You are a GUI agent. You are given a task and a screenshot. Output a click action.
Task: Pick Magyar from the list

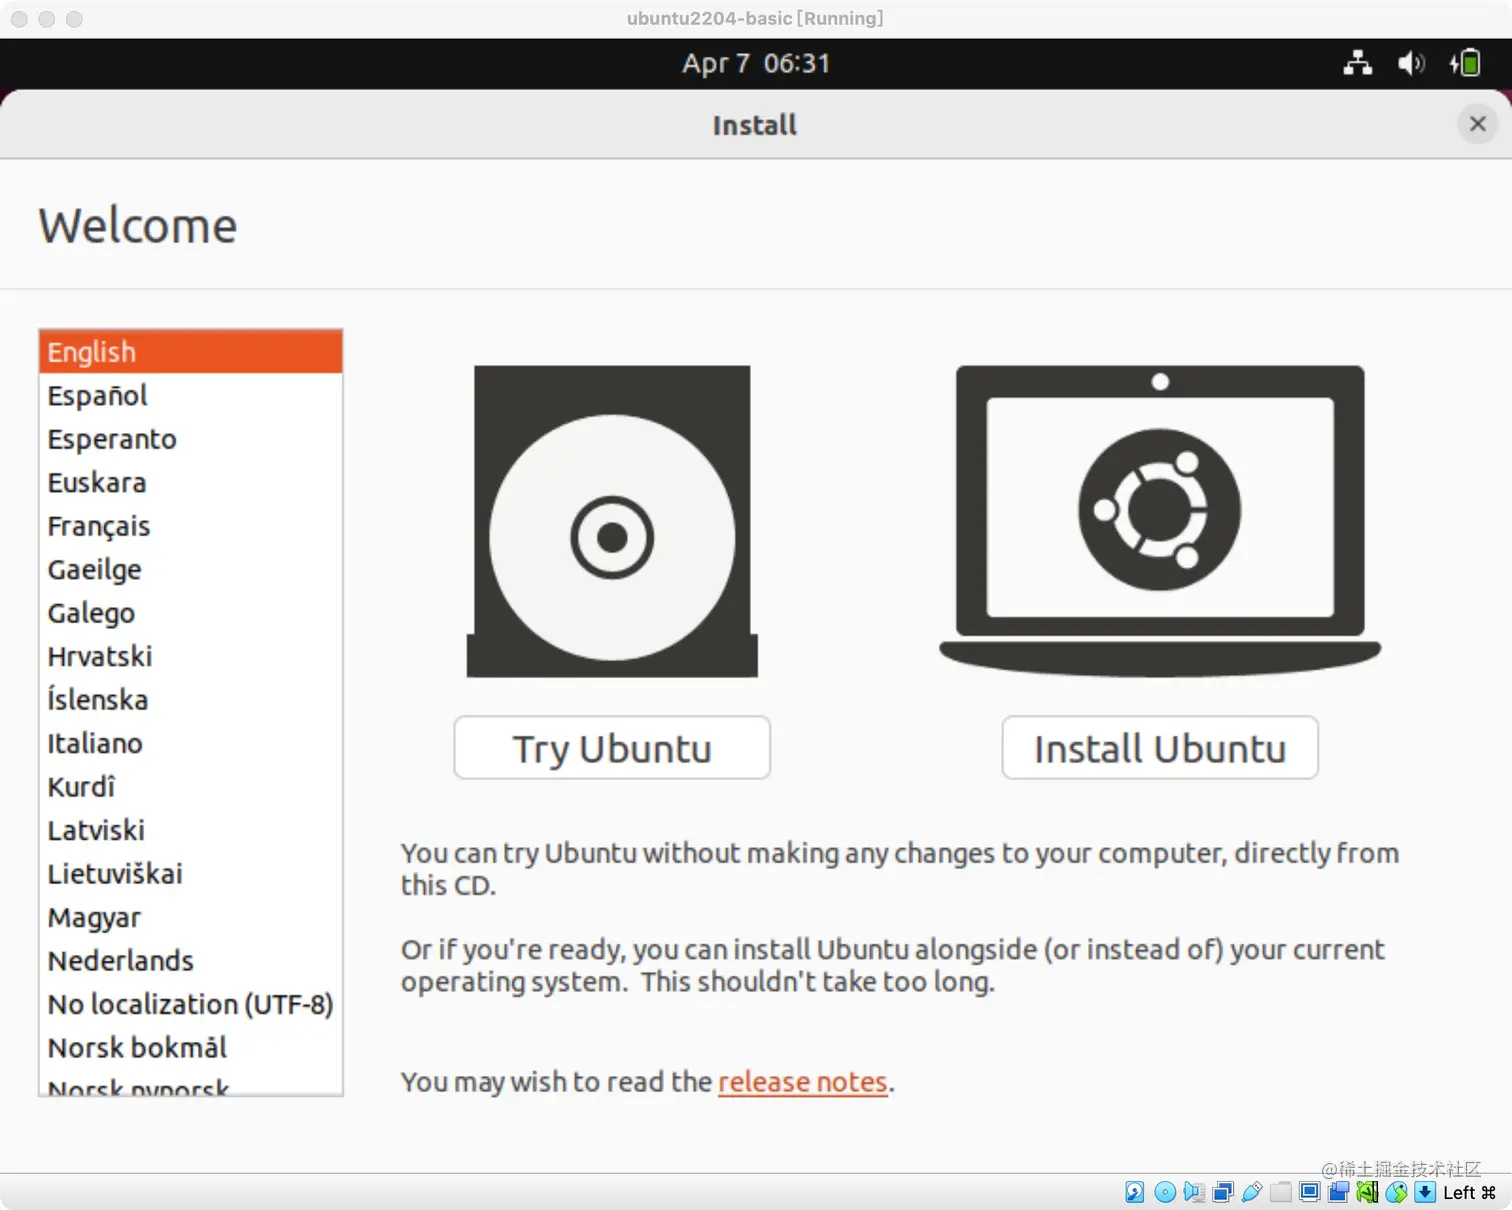pos(191,917)
